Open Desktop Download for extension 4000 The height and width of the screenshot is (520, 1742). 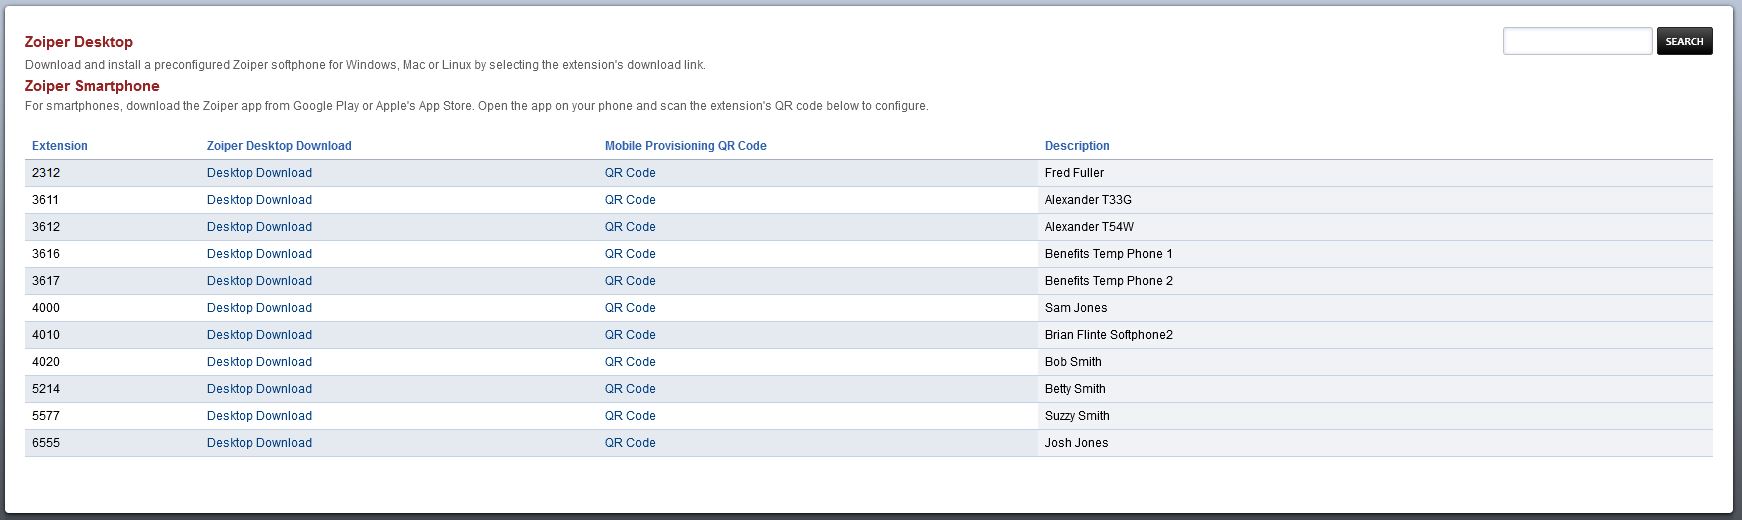coord(259,308)
